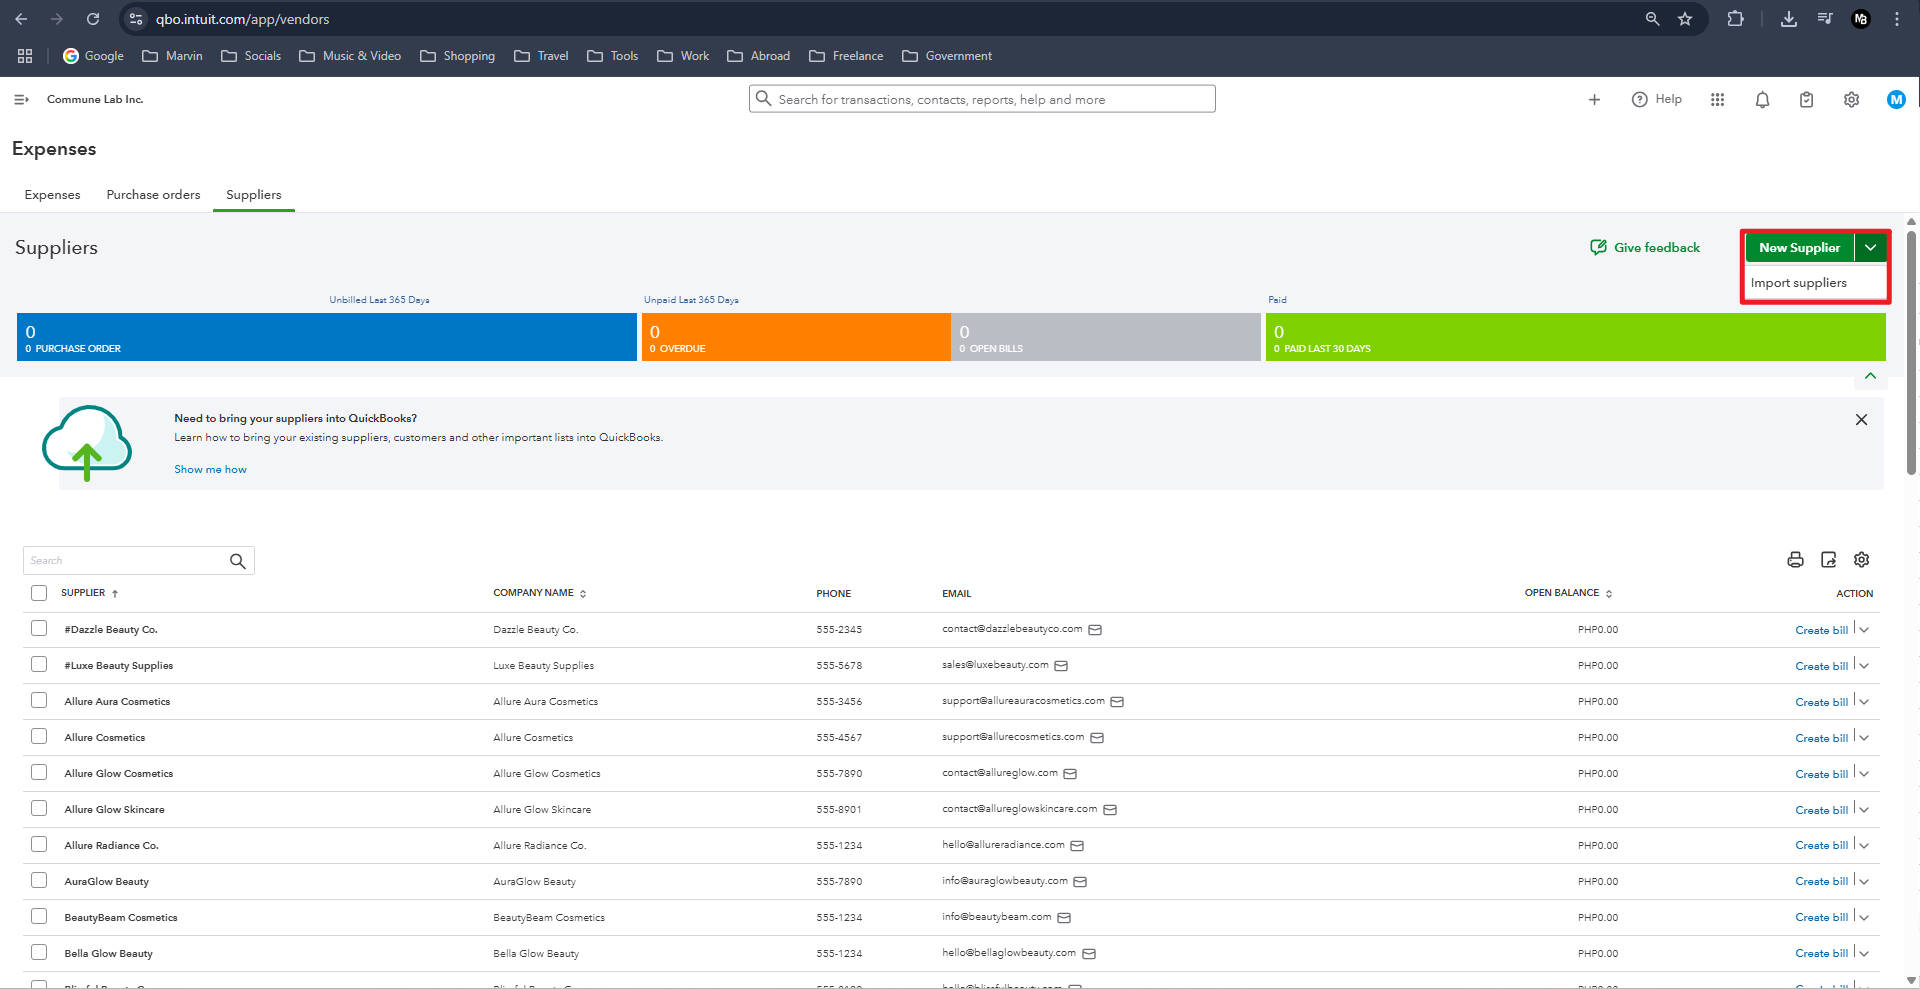The width and height of the screenshot is (1920, 989).
Task: Open the Give feedback link
Action: [x=1645, y=248]
